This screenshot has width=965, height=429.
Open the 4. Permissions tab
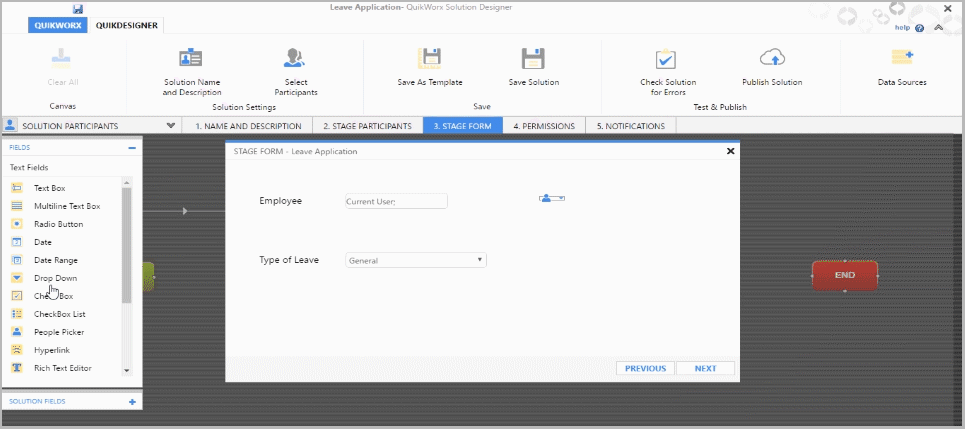tap(544, 126)
